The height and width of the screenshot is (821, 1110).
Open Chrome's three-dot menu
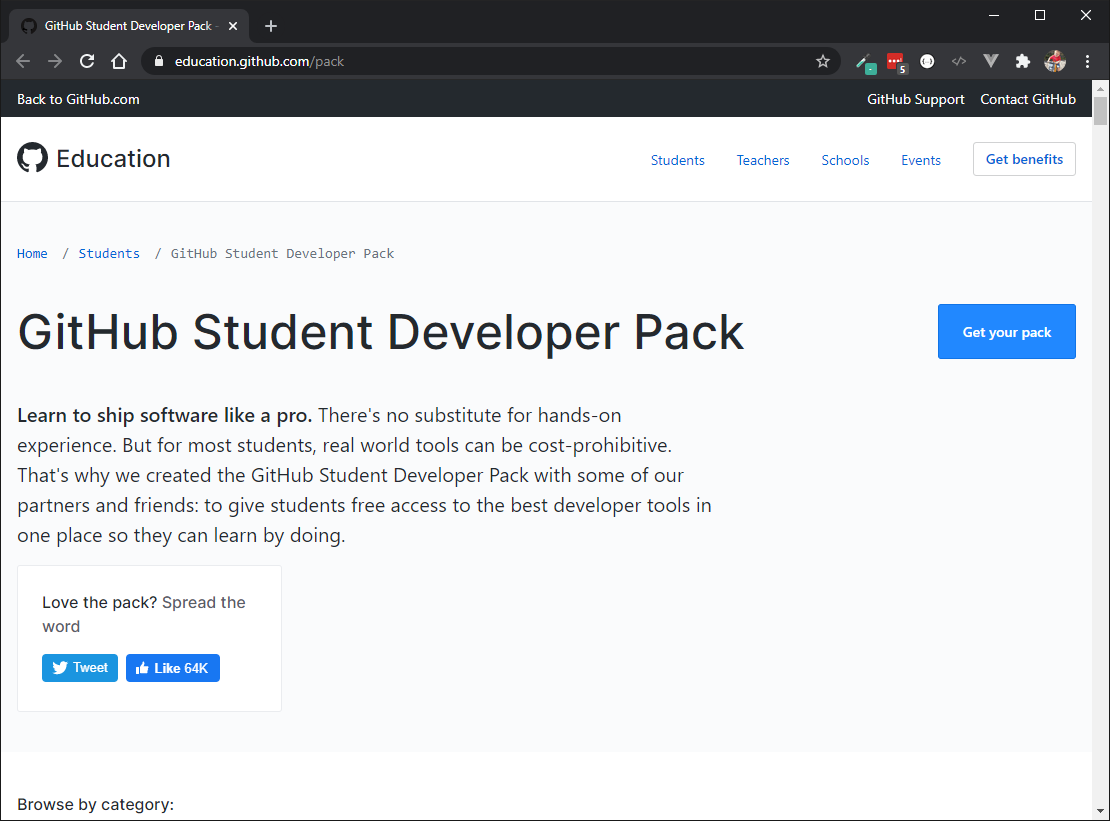point(1087,62)
